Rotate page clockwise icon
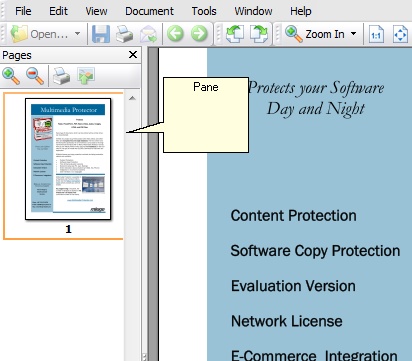Image resolution: width=412 pixels, height=361 pixels. tap(259, 34)
